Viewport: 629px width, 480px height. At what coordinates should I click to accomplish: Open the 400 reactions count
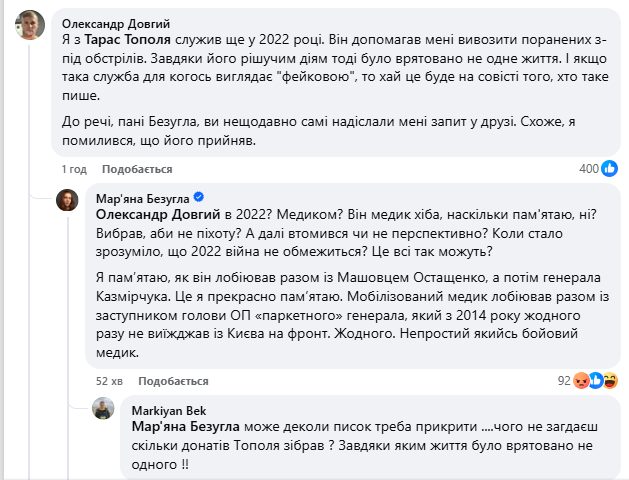tap(589, 169)
